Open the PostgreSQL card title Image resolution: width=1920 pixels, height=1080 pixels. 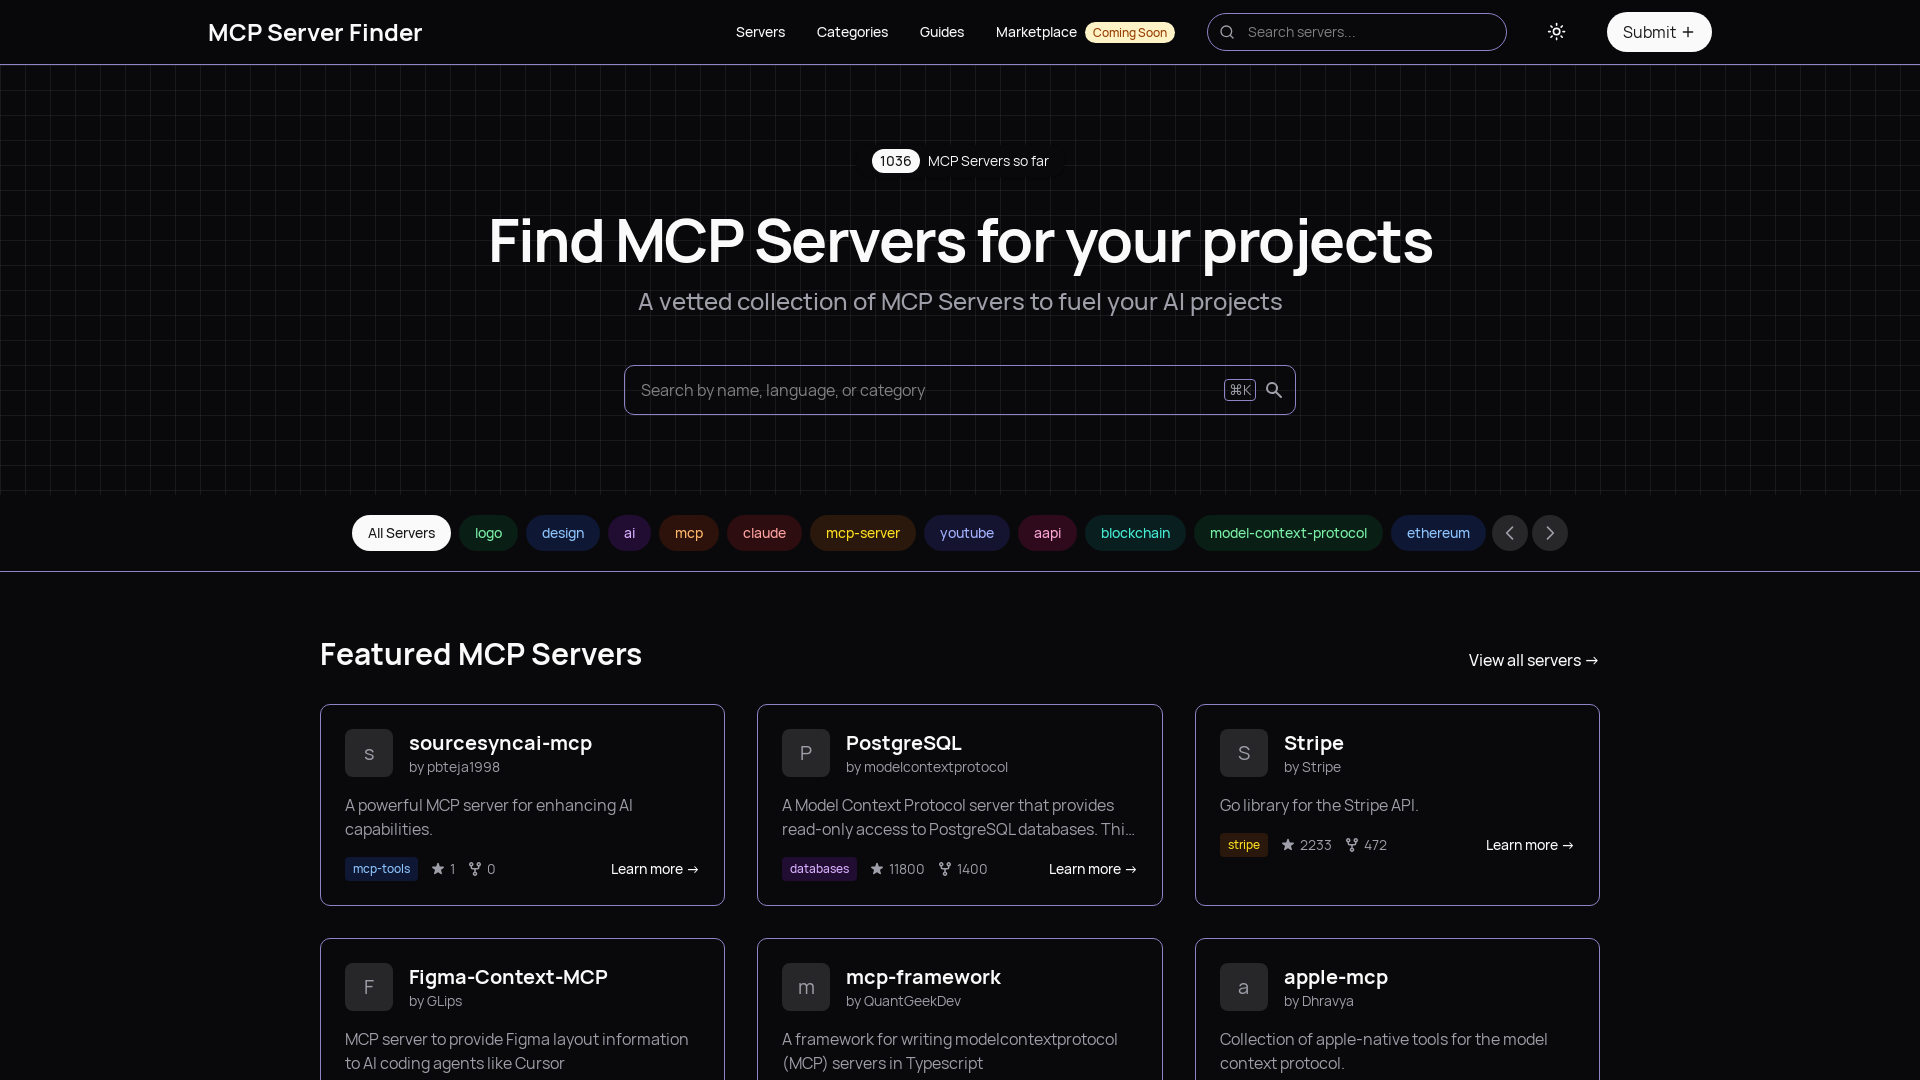point(904,743)
